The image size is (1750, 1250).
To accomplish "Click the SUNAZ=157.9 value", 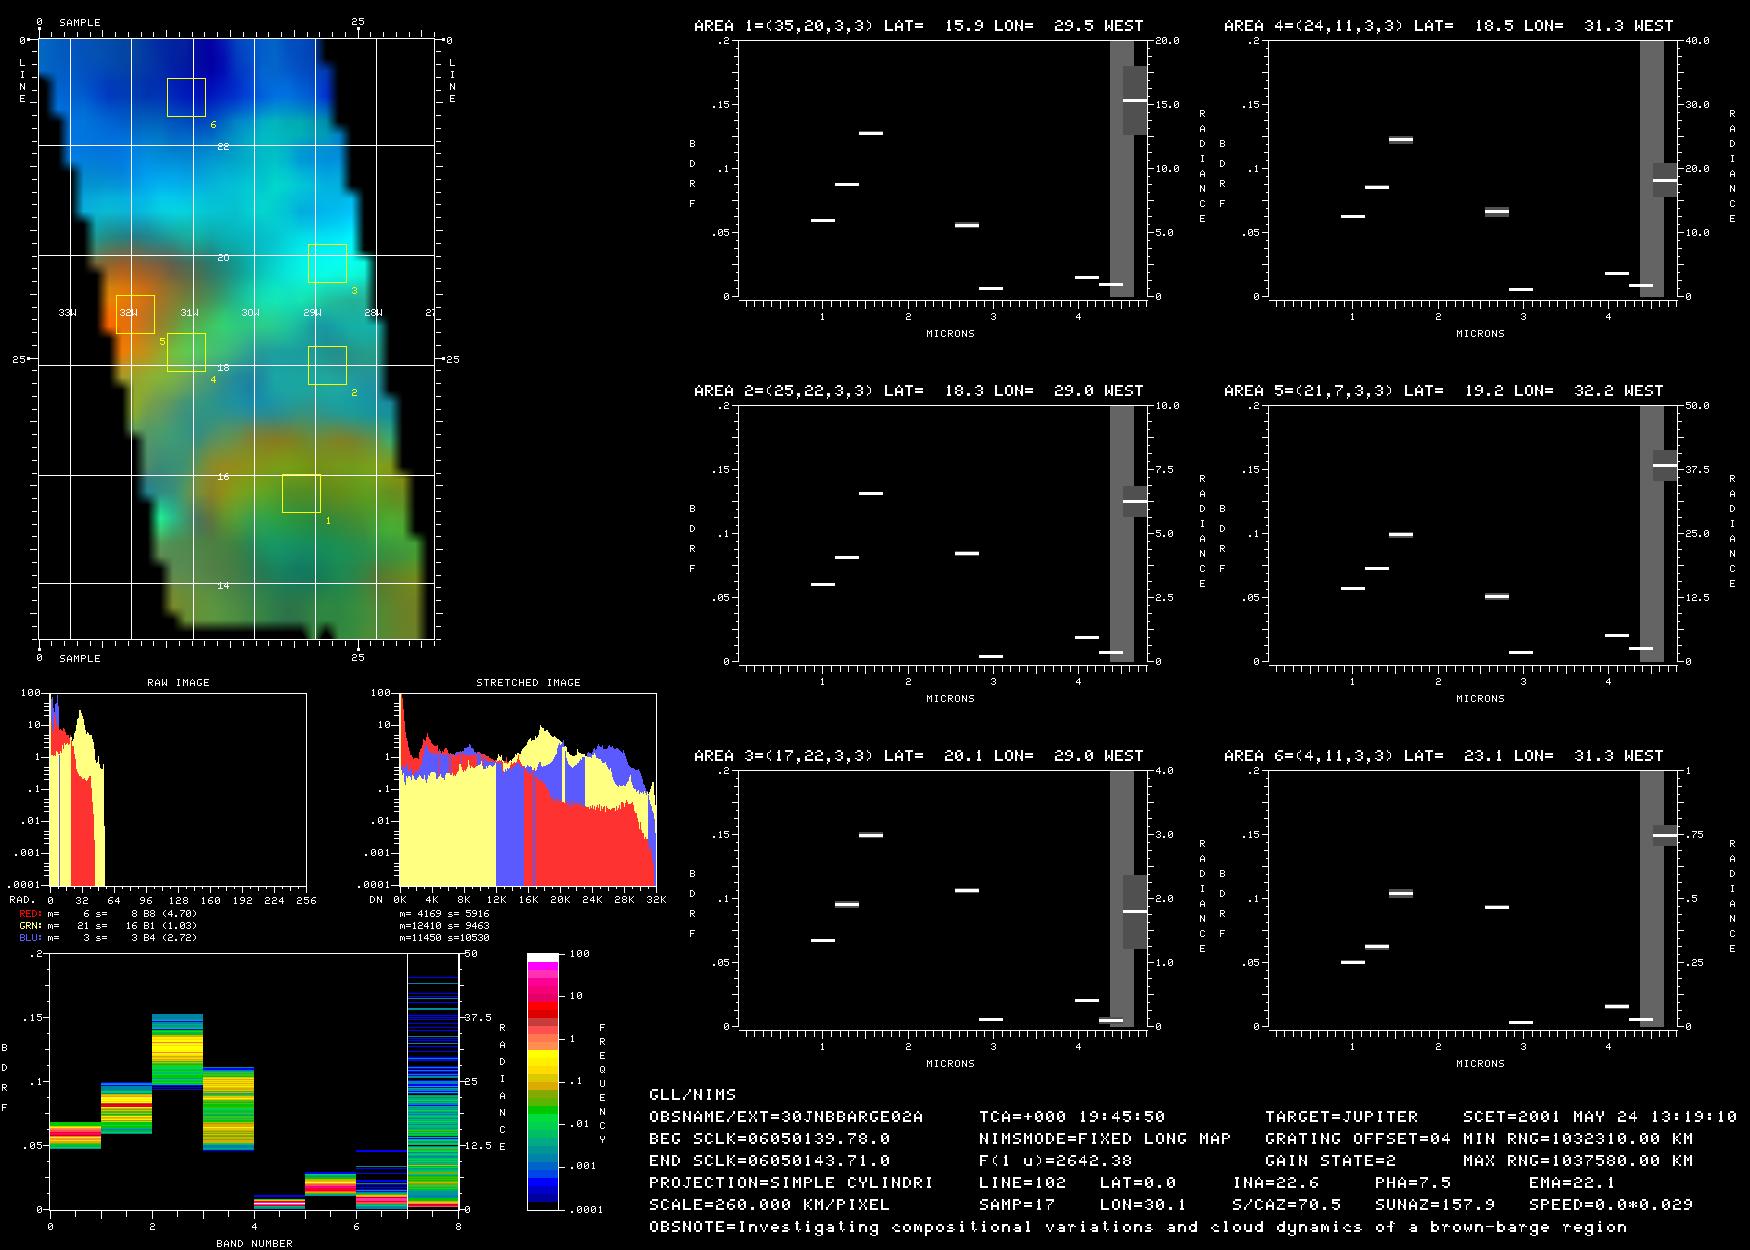I will click(x=1435, y=1205).
